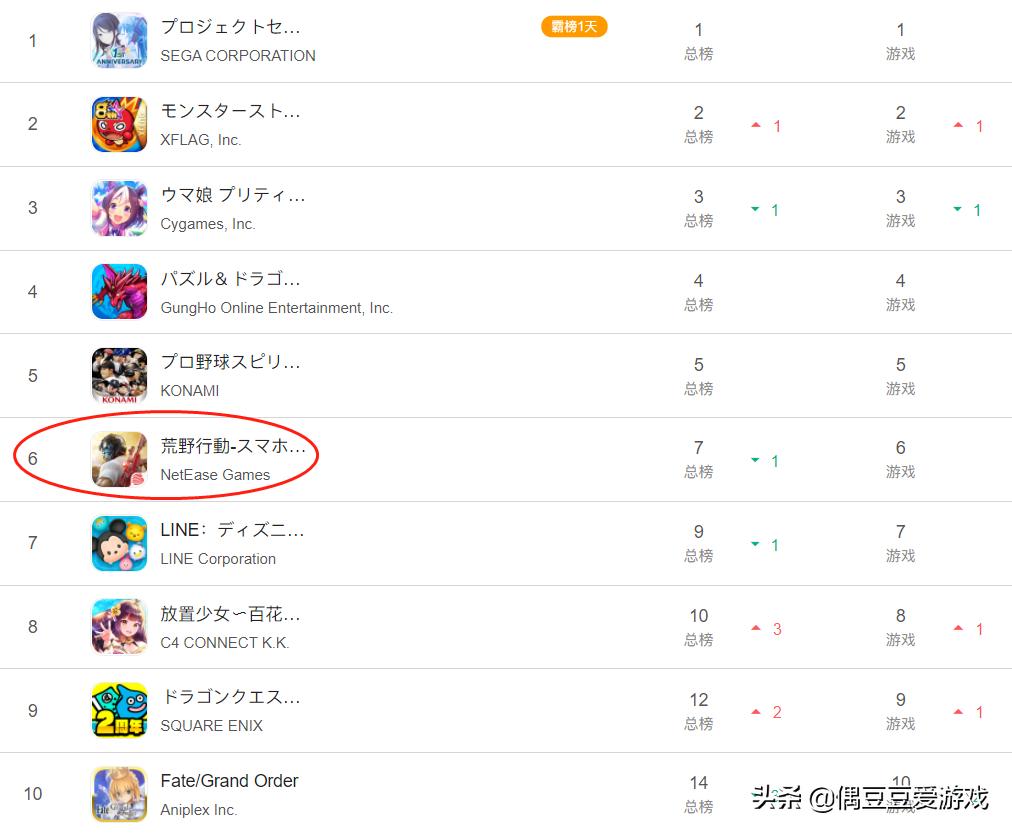
Task: Open the Cygames, Inc. publisher link
Action: coord(208,224)
